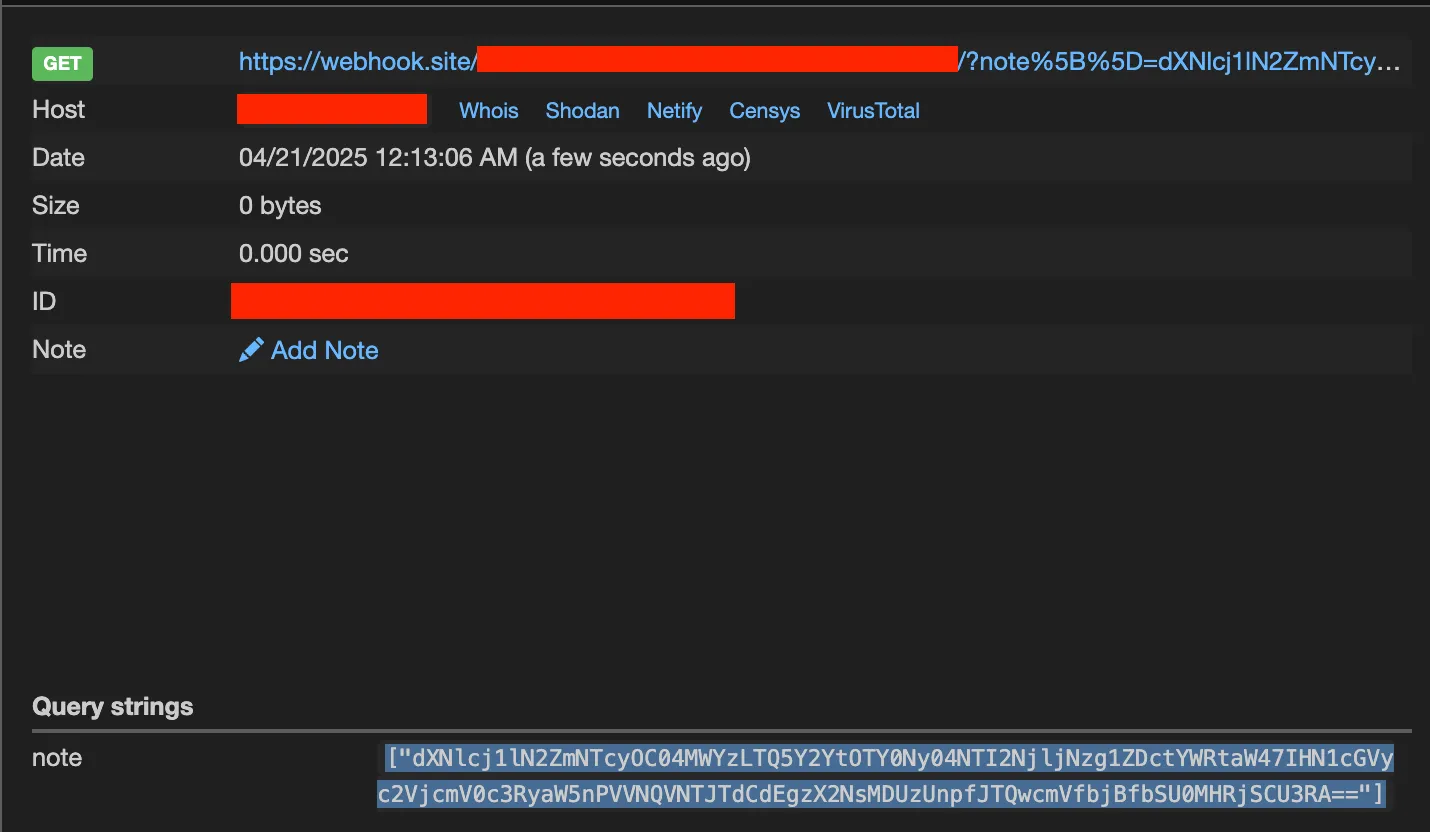The width and height of the screenshot is (1430, 832).
Task: Click the Host row label
Action: pyautogui.click(x=58, y=109)
